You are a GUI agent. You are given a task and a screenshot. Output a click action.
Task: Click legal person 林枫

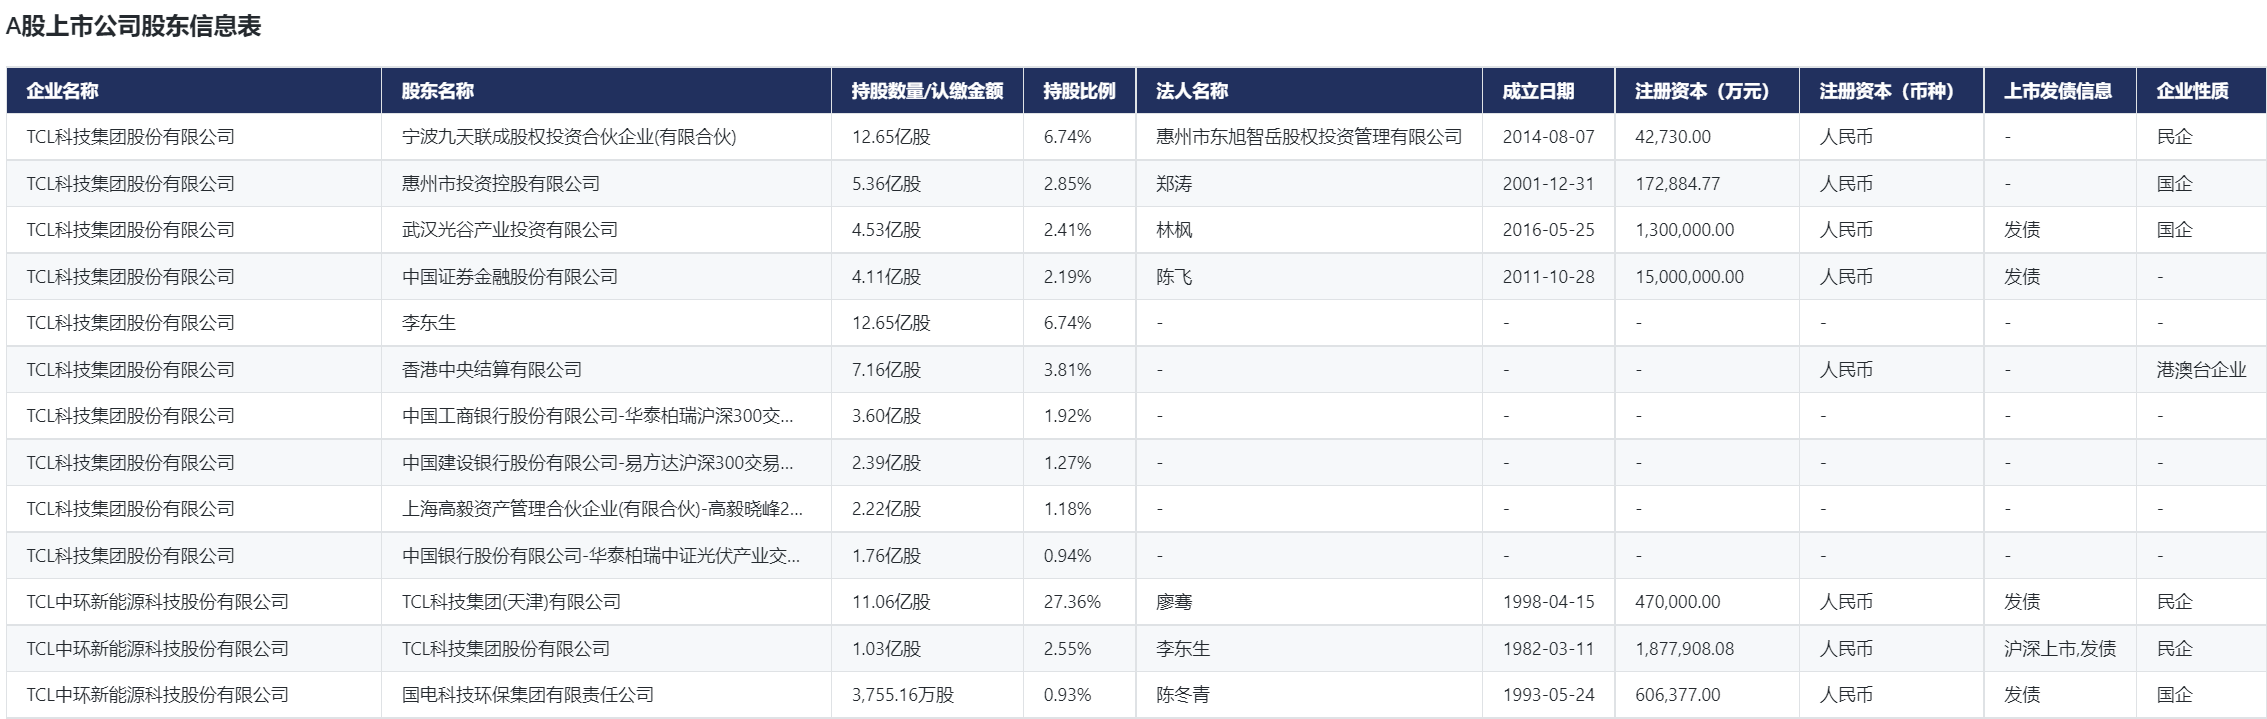pos(1174,230)
